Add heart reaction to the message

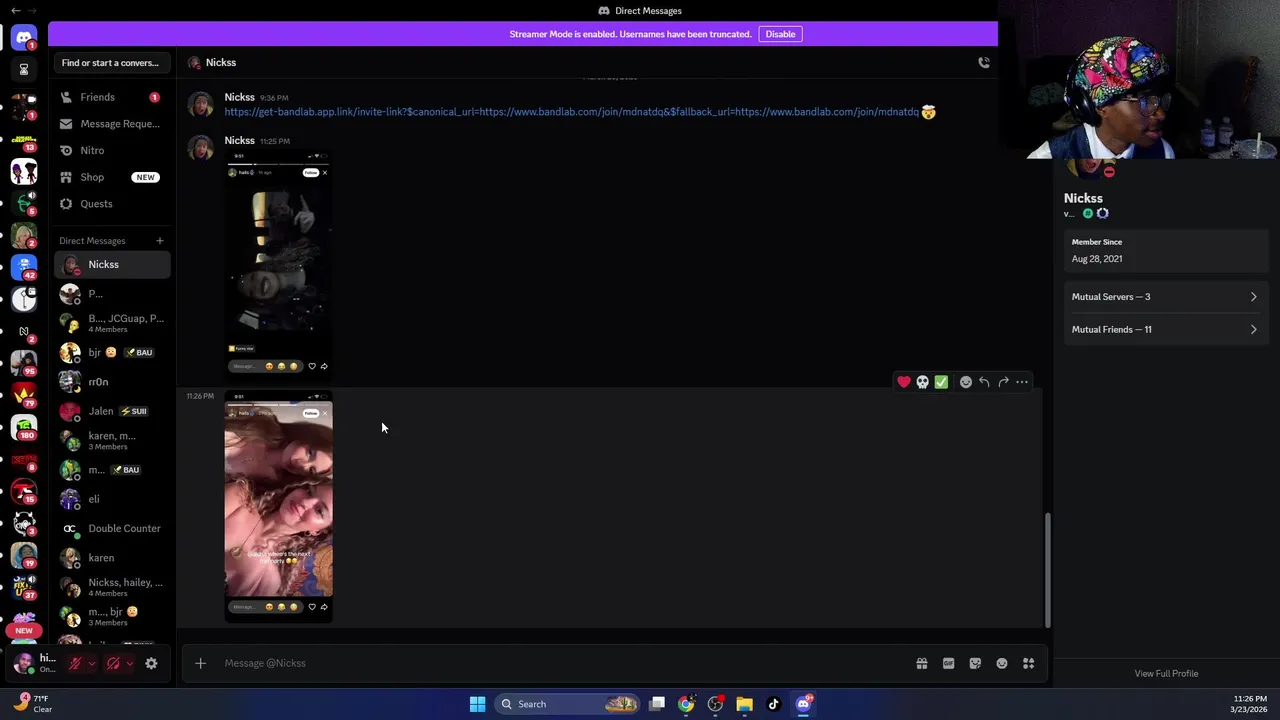pyautogui.click(x=904, y=382)
